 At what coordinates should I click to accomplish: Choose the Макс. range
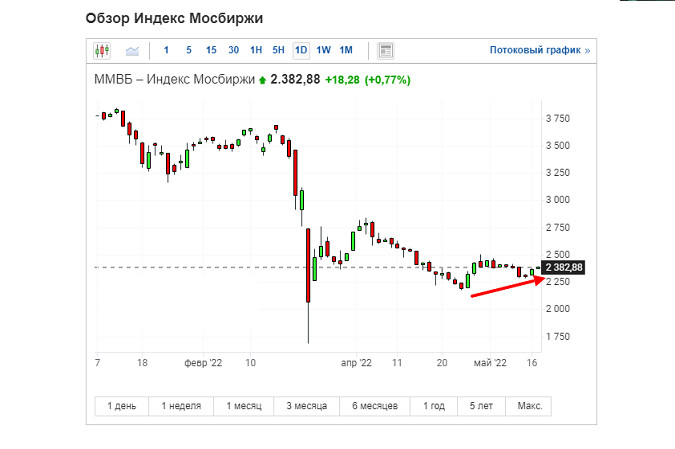click(529, 406)
